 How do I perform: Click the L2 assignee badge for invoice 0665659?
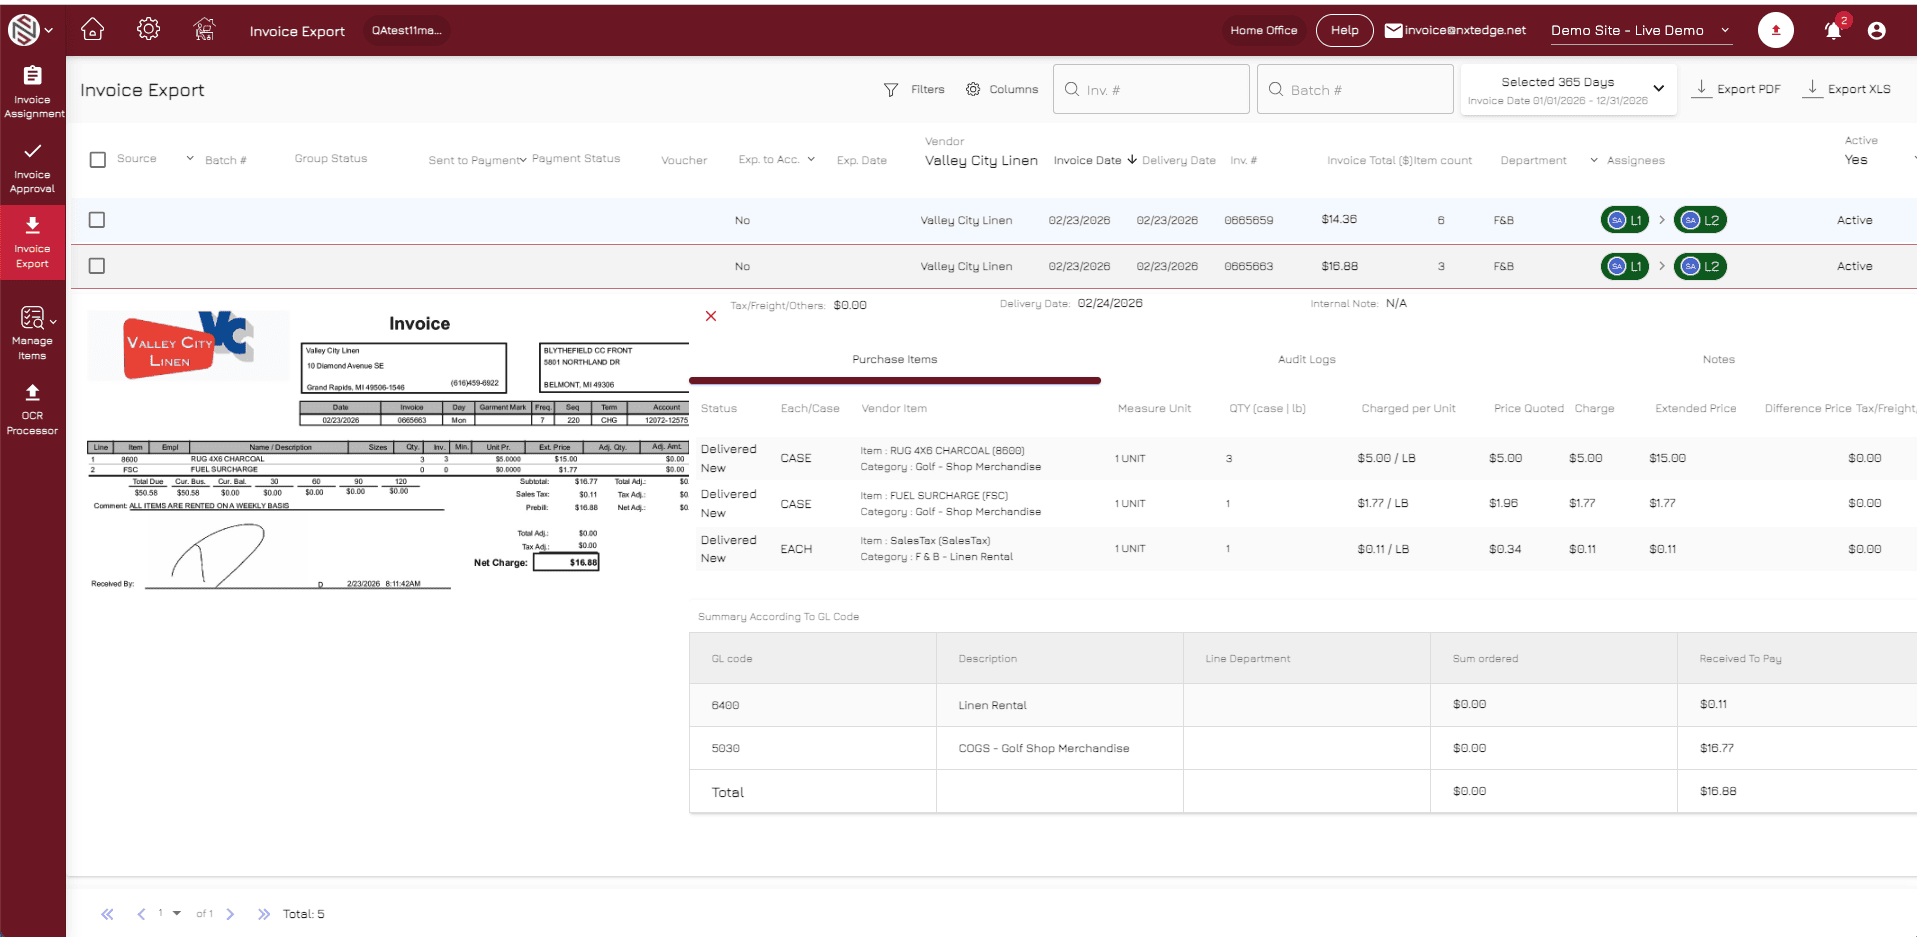pyautogui.click(x=1700, y=220)
